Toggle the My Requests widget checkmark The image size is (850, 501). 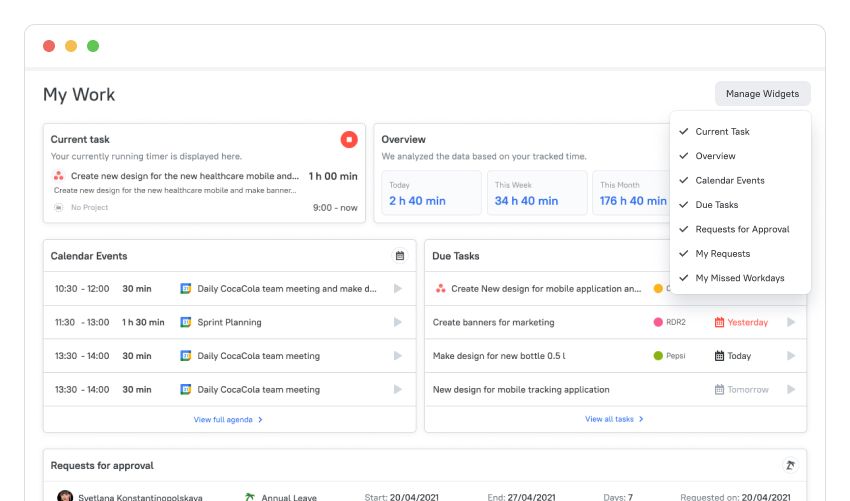point(684,253)
